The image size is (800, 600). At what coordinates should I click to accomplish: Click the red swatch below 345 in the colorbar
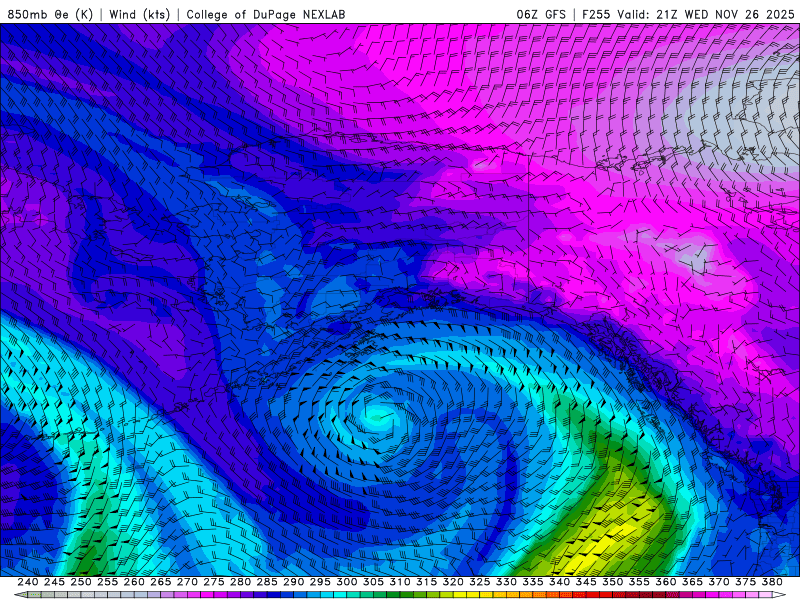click(593, 594)
